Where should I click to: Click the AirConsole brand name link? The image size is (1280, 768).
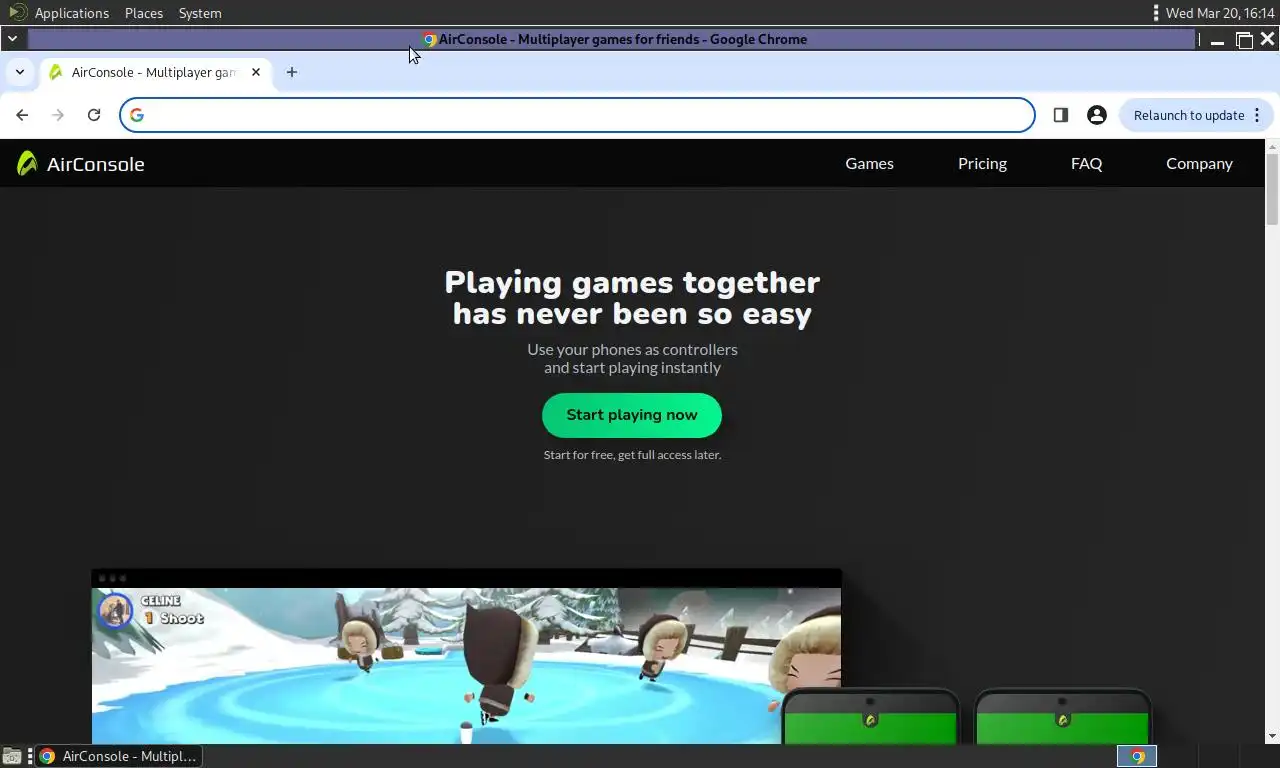pos(95,164)
